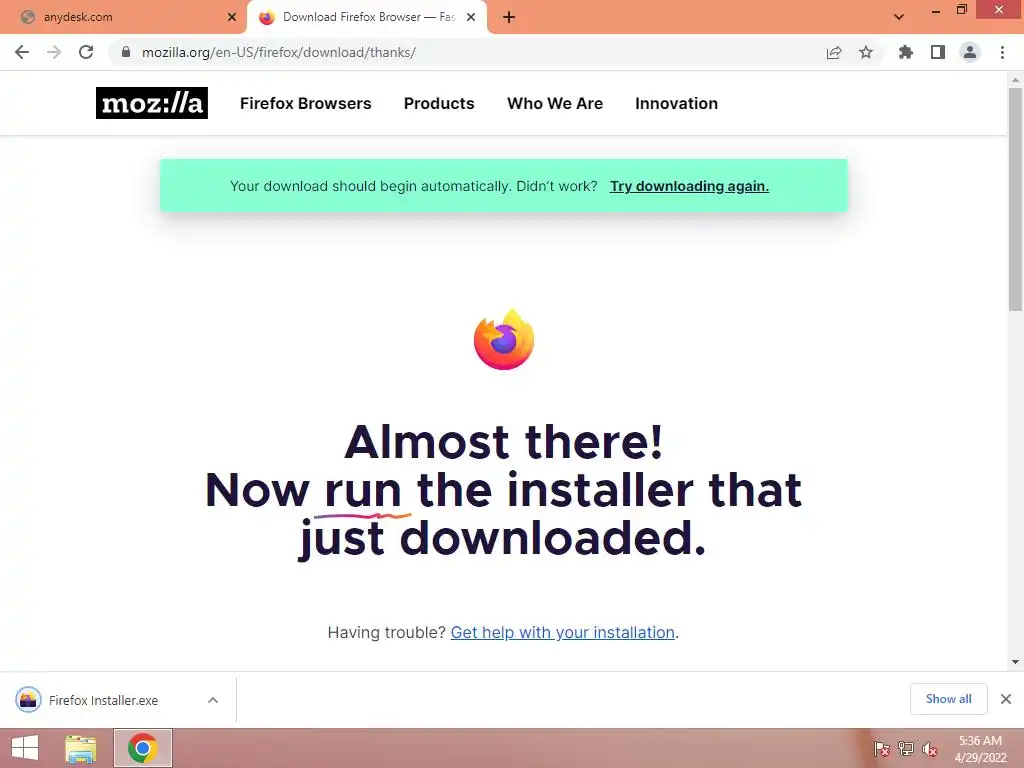Viewport: 1024px width, 768px height.
Task: Bookmark this page with the star icon
Action: tap(866, 52)
